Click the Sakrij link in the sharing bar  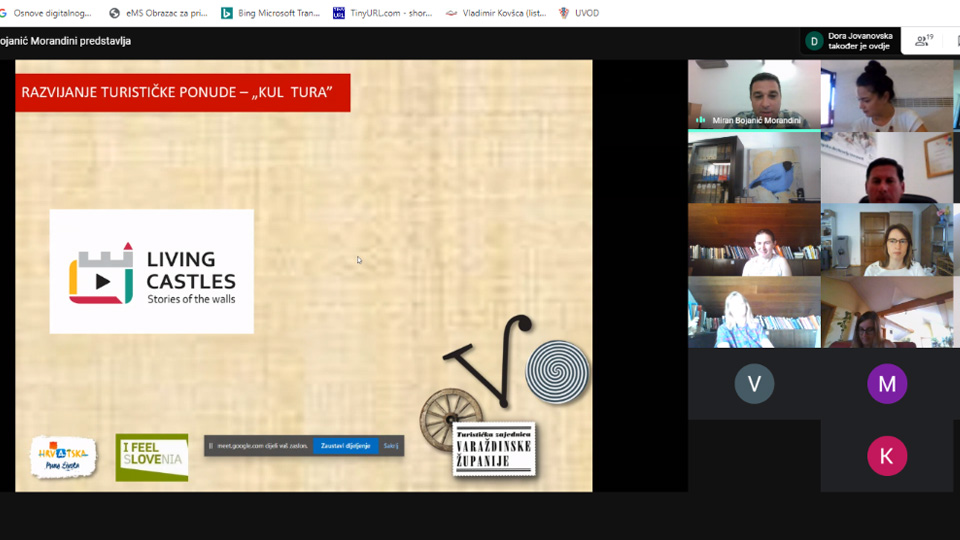[391, 446]
